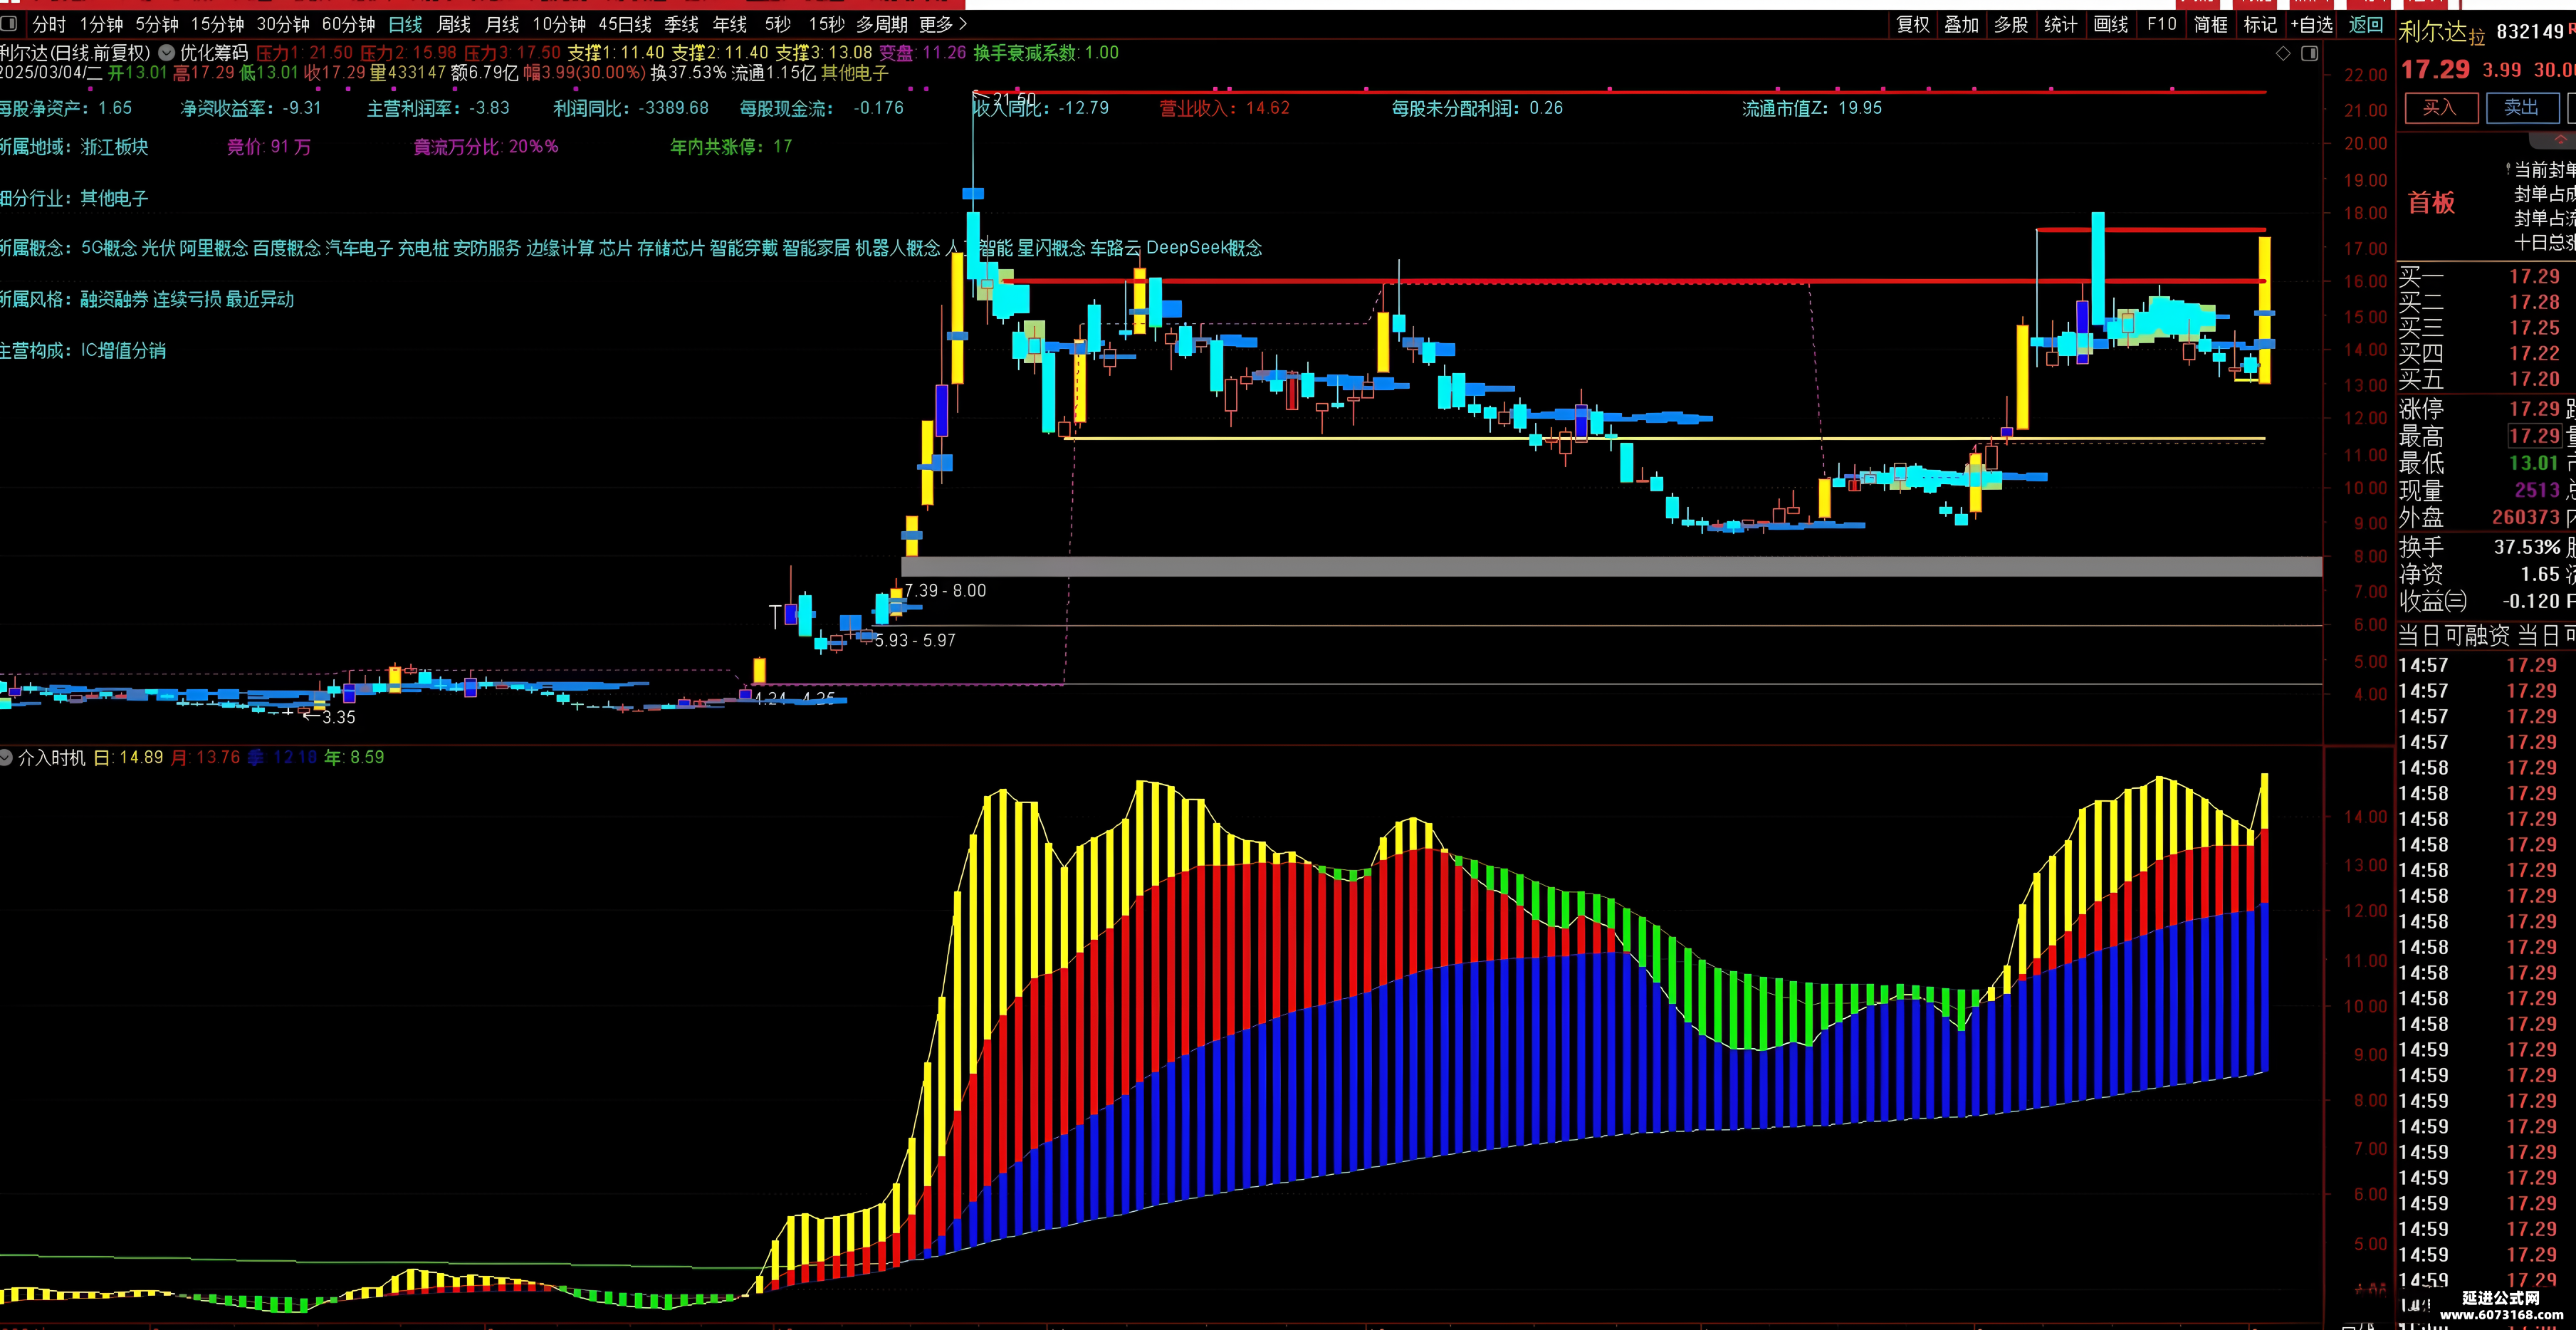The width and height of the screenshot is (2576, 1330).
Task: Switch to 周线 weekly chart tab
Action: click(x=454, y=24)
